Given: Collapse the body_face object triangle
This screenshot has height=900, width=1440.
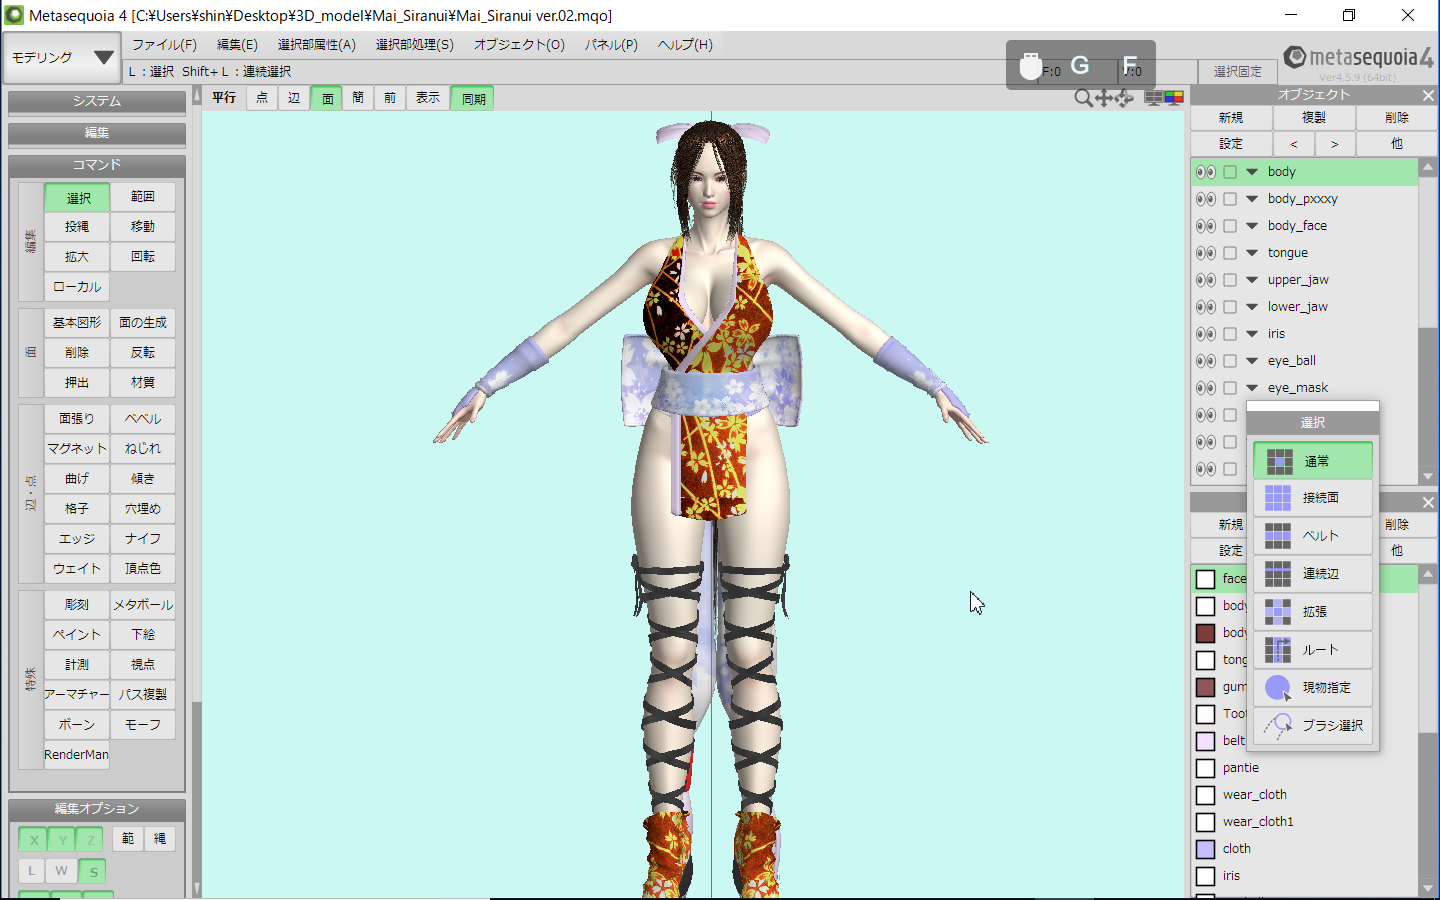Looking at the screenshot, I should pos(1252,226).
